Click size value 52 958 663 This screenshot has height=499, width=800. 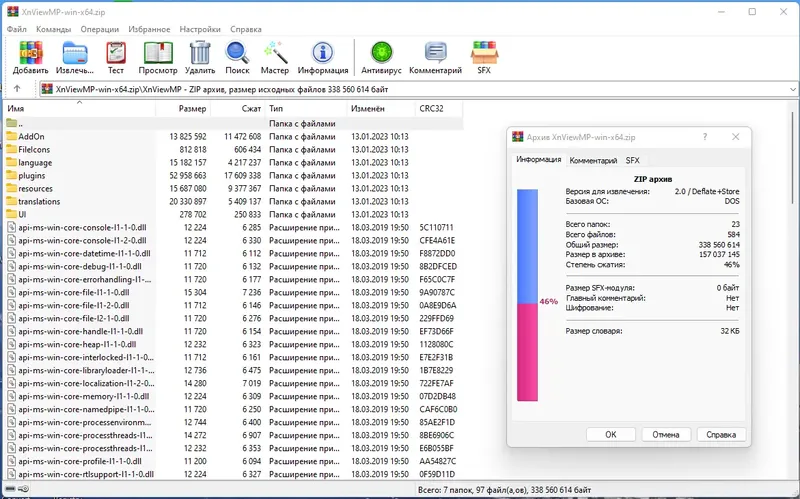click(x=188, y=176)
